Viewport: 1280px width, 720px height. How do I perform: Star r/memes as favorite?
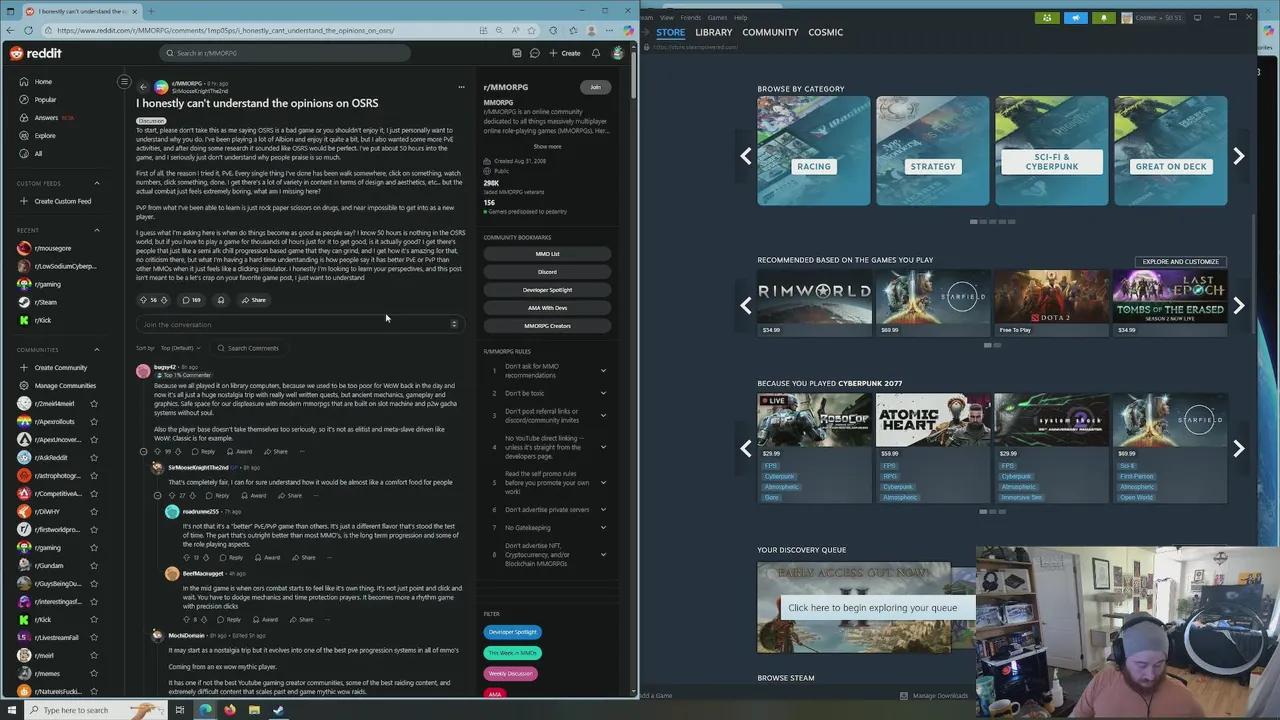point(94,674)
